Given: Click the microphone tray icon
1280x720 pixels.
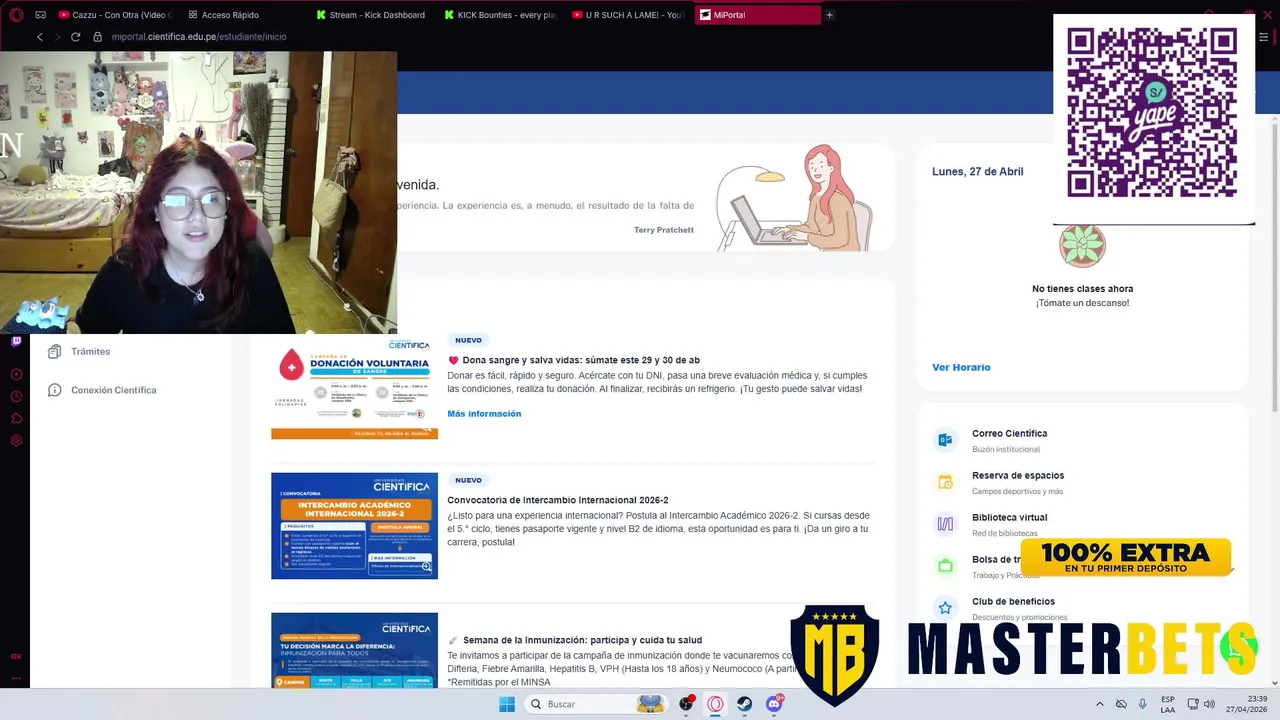Looking at the screenshot, I should tap(1143, 704).
